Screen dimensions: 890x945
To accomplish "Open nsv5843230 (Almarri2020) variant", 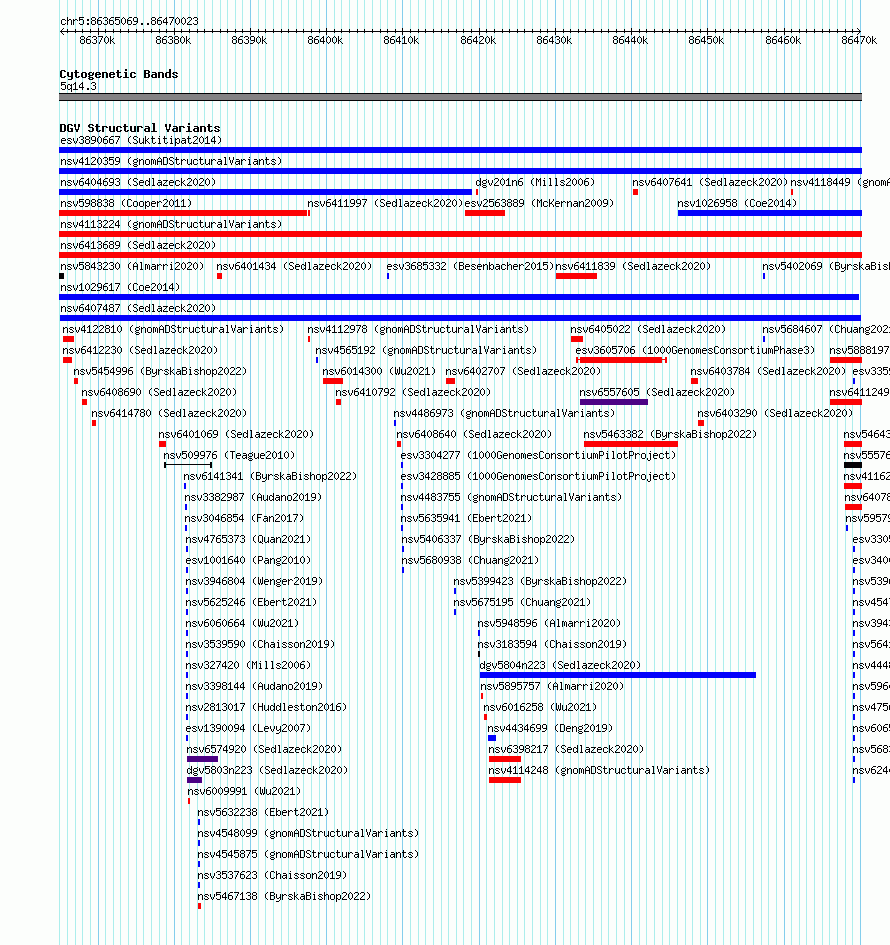I will (132, 266).
